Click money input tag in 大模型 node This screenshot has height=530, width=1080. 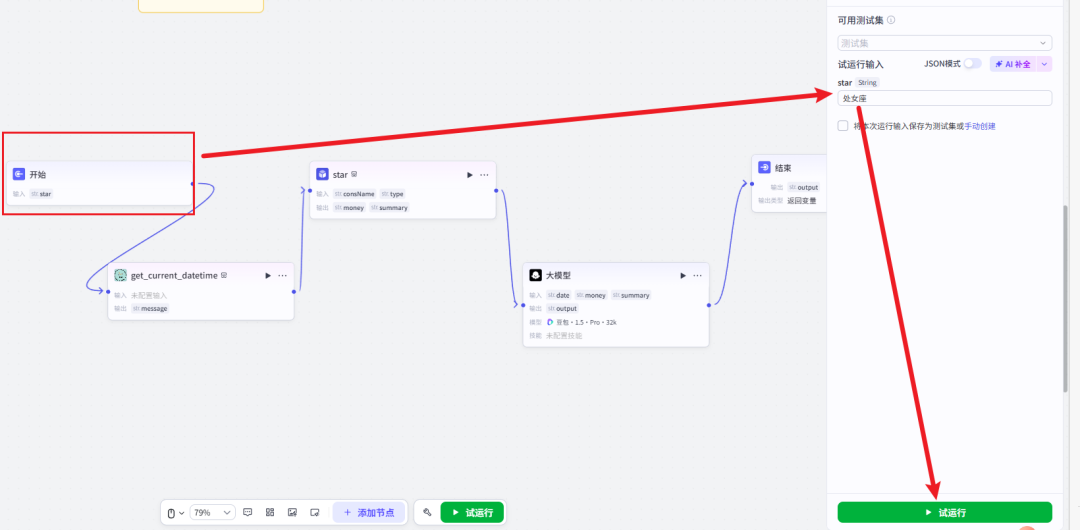(x=592, y=295)
